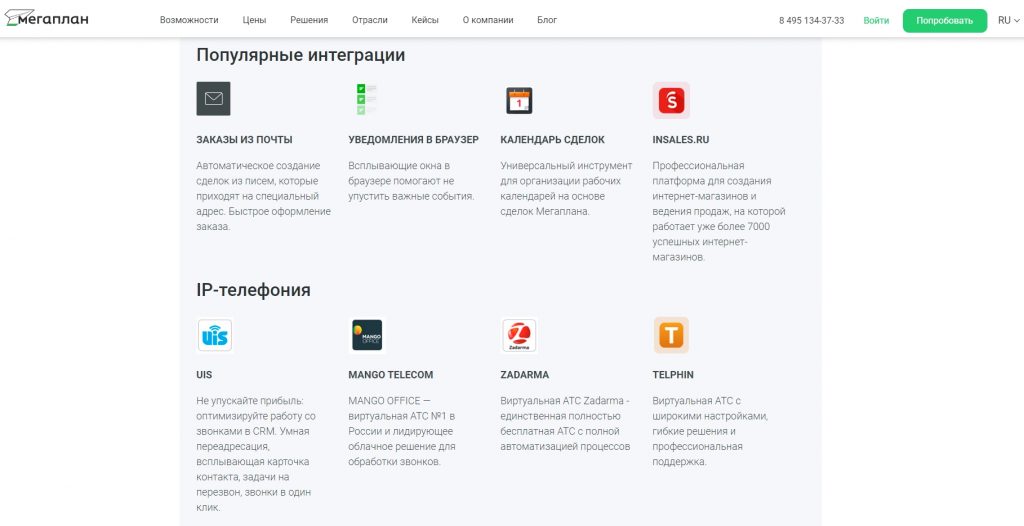The width and height of the screenshot is (1024, 526).
Task: Open the Zadarma logo icon
Action: click(x=519, y=336)
